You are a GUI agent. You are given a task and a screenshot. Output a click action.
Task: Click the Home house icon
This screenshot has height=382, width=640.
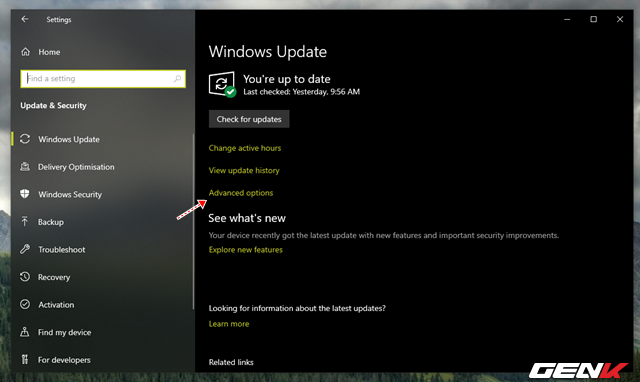tap(25, 52)
